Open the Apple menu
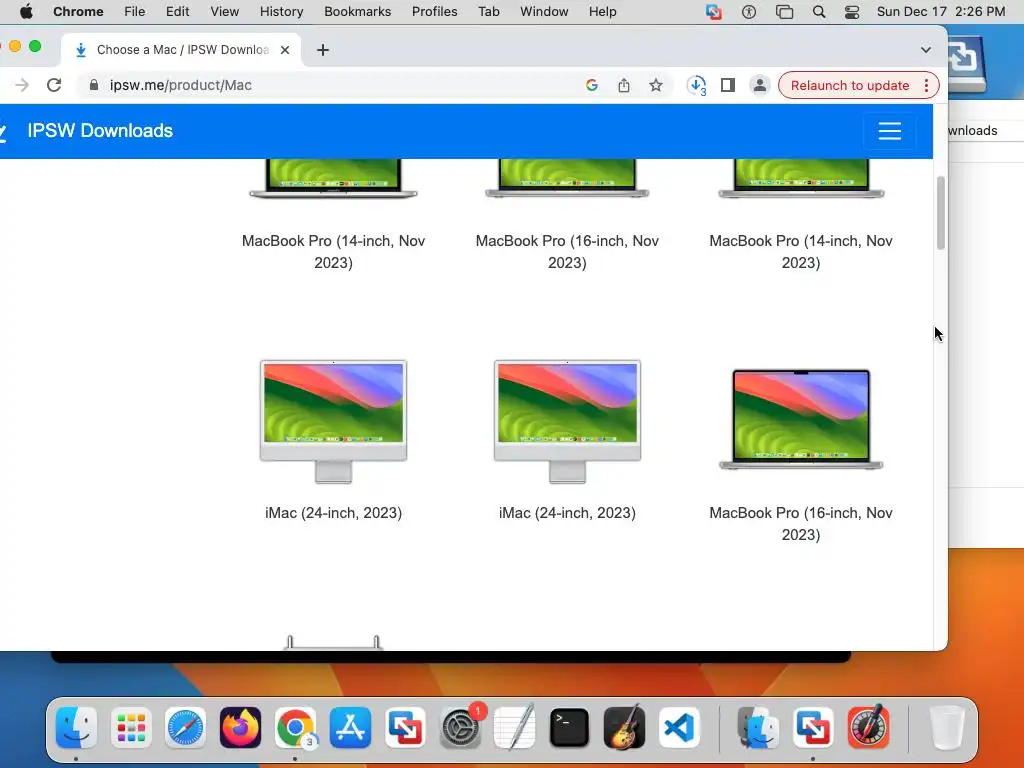This screenshot has height=768, width=1024. (26, 12)
